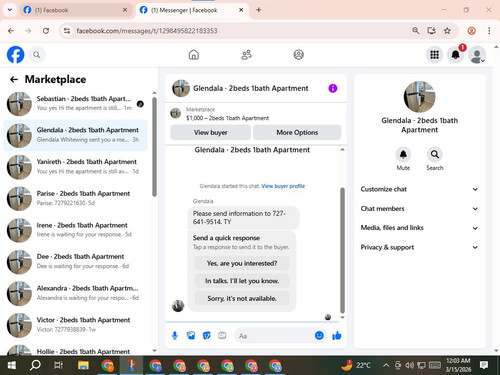The height and width of the screenshot is (375, 500).
Task: Open Chrome zoom magnifier icon
Action: 416,31
